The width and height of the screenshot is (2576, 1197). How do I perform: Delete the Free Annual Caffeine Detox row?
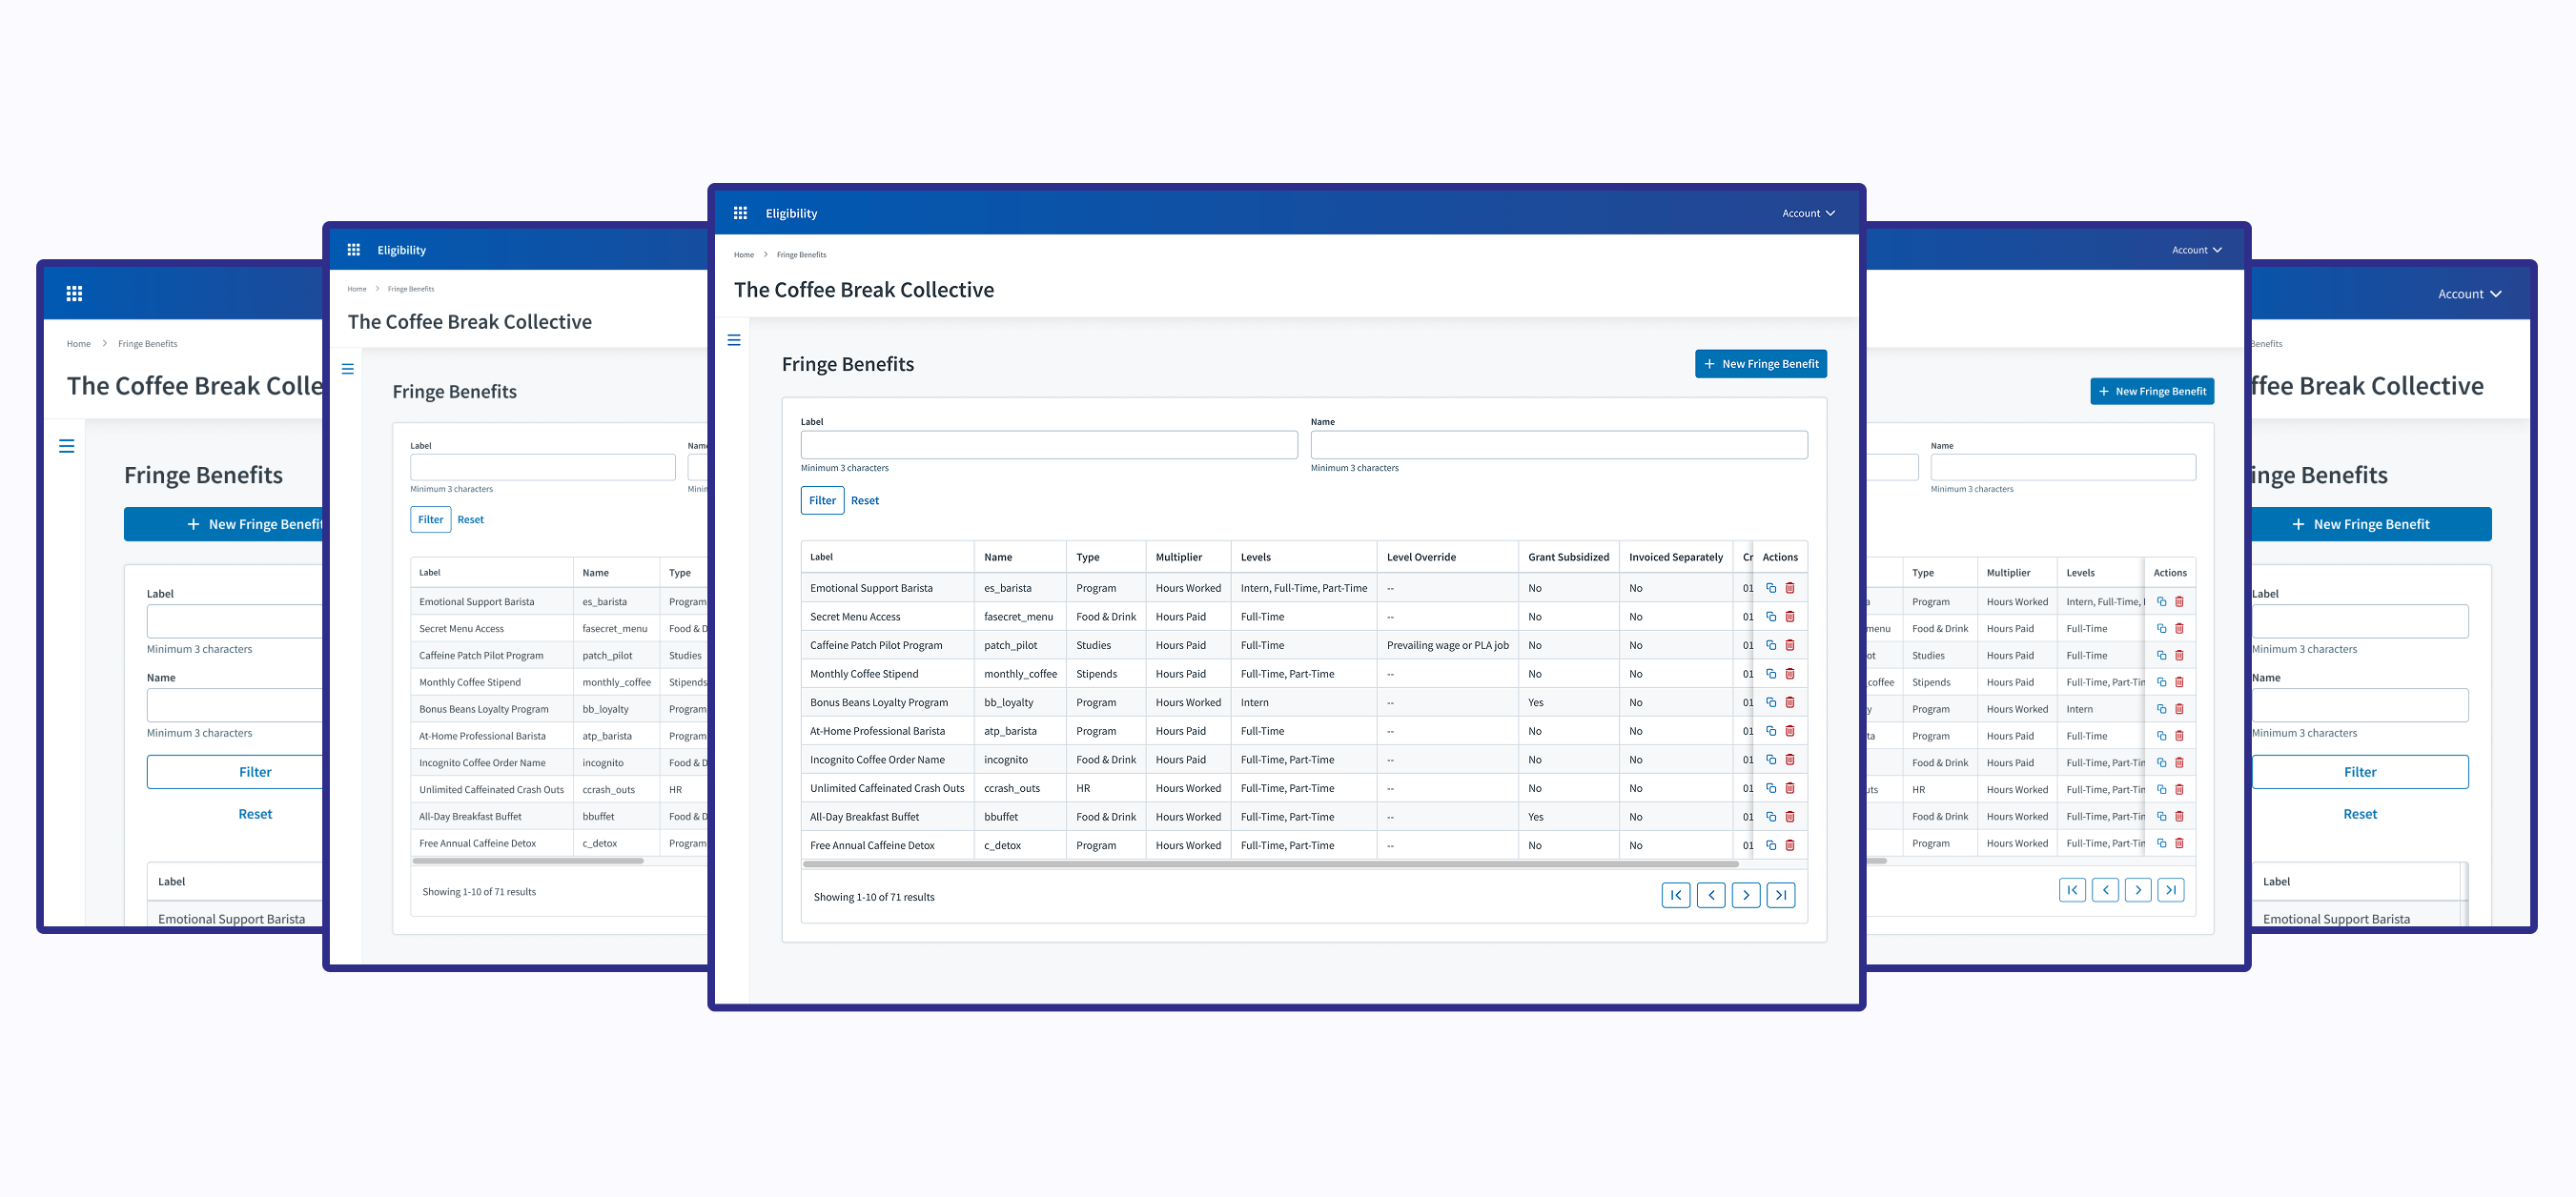point(1789,845)
